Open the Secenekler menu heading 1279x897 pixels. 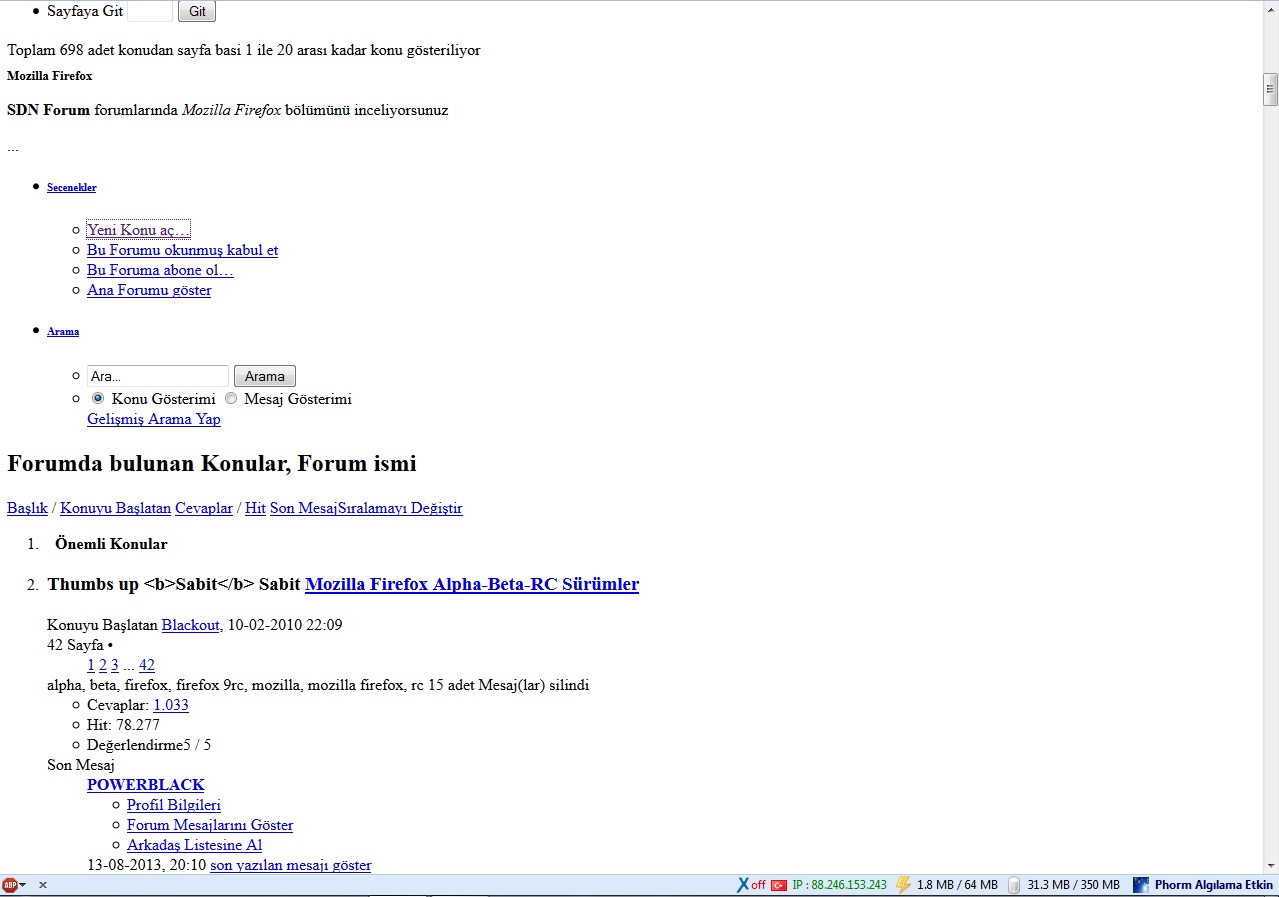pyautogui.click(x=72, y=187)
